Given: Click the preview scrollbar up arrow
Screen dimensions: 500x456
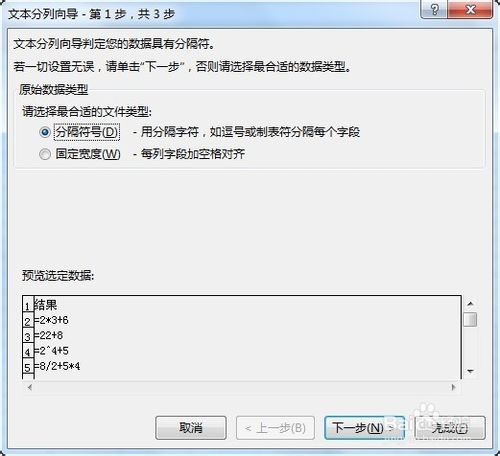Looking at the screenshot, I should click(x=471, y=304).
